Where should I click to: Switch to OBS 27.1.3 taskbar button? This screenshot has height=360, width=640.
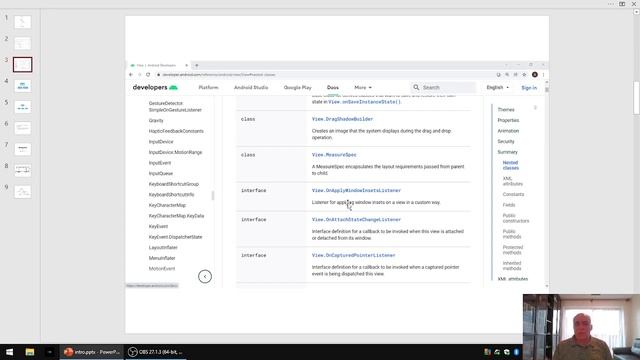tap(155, 352)
